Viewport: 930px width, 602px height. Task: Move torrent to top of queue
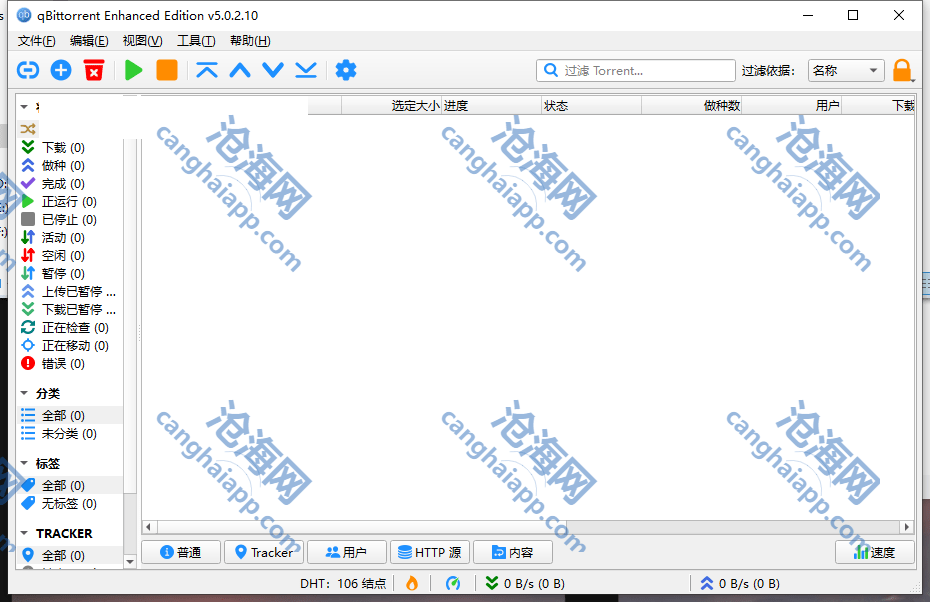point(207,70)
